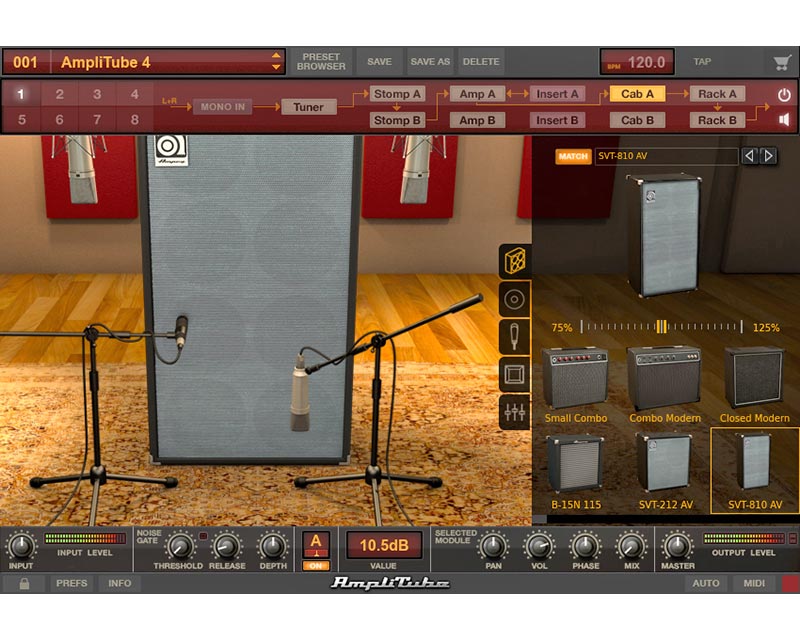The height and width of the screenshot is (640, 800).
Task: Click the PHASE knob
Action: click(x=585, y=547)
